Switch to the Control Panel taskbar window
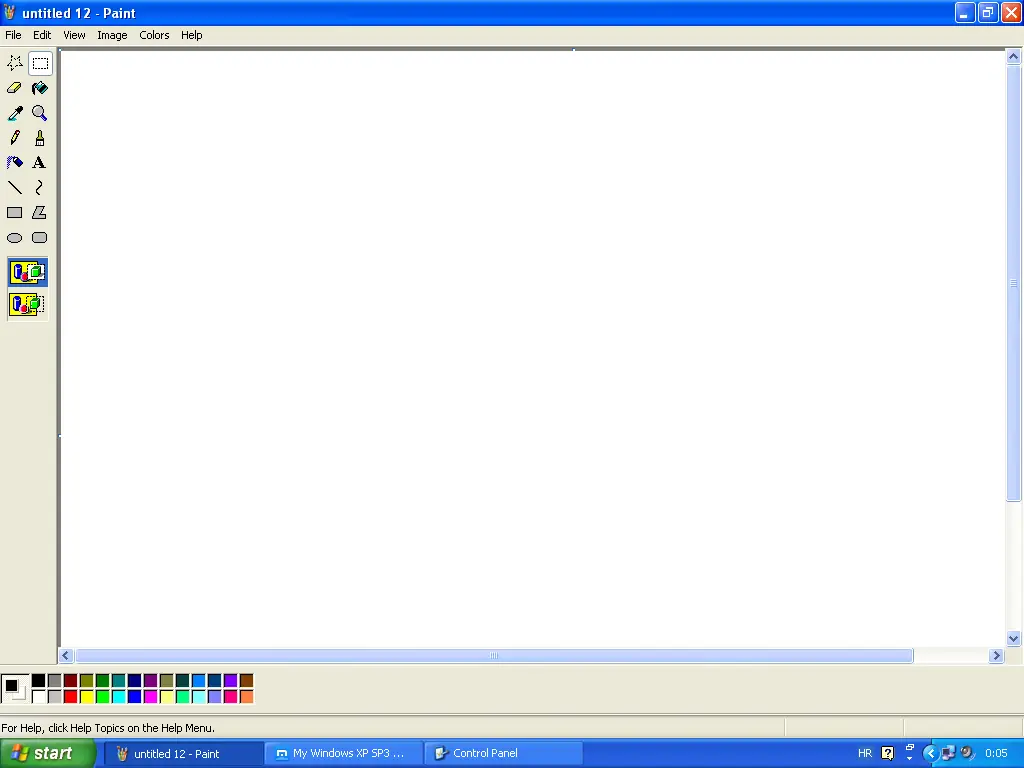Viewport: 1024px width, 768px height. click(500, 753)
